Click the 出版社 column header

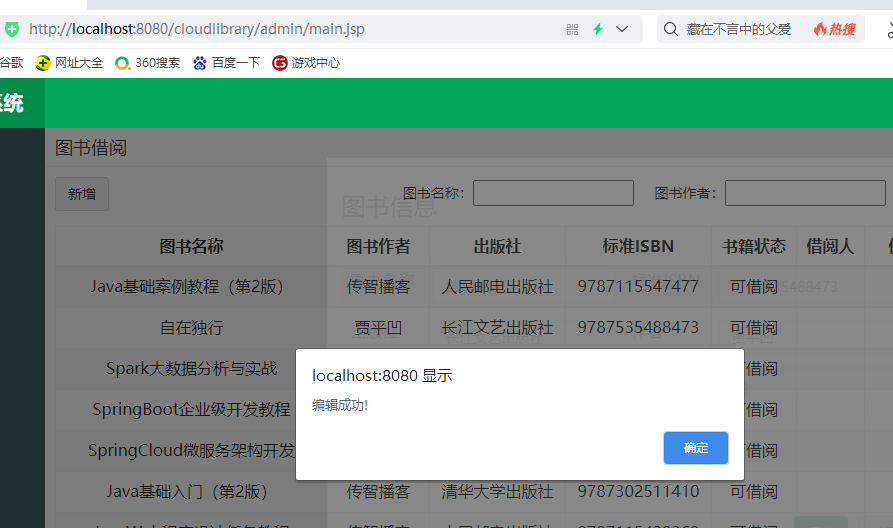[x=497, y=246]
